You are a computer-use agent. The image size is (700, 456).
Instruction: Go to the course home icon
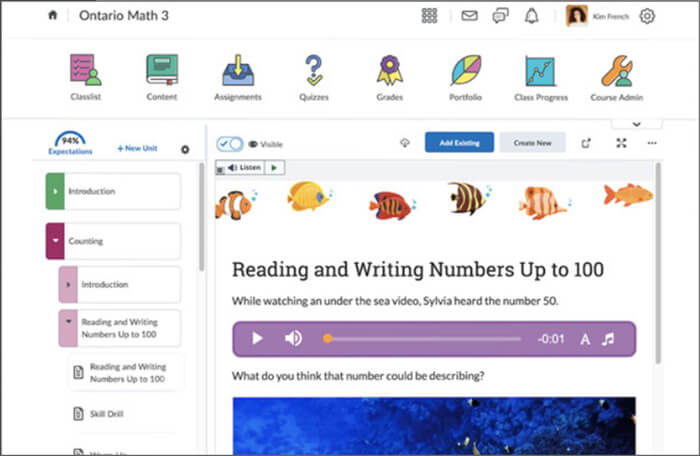(x=52, y=15)
